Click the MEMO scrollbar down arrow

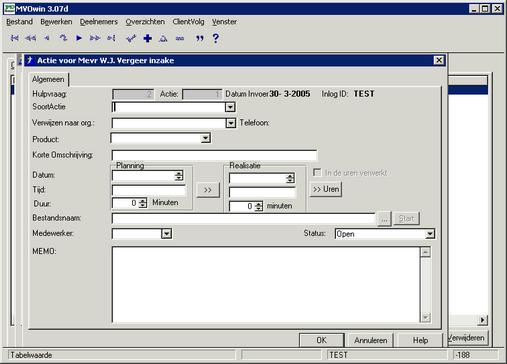tap(425, 317)
